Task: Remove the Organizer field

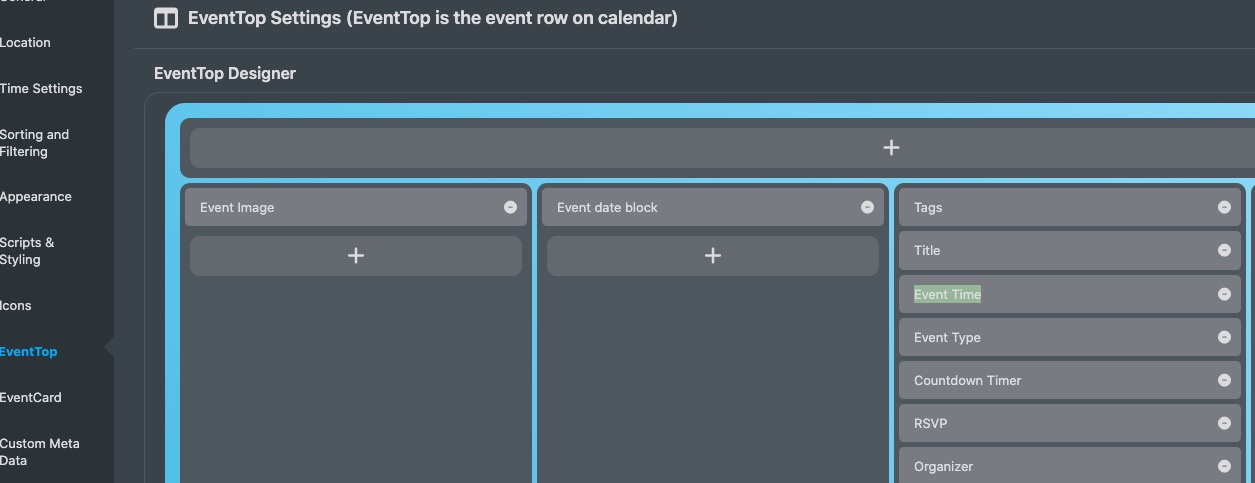Action: point(1224,466)
